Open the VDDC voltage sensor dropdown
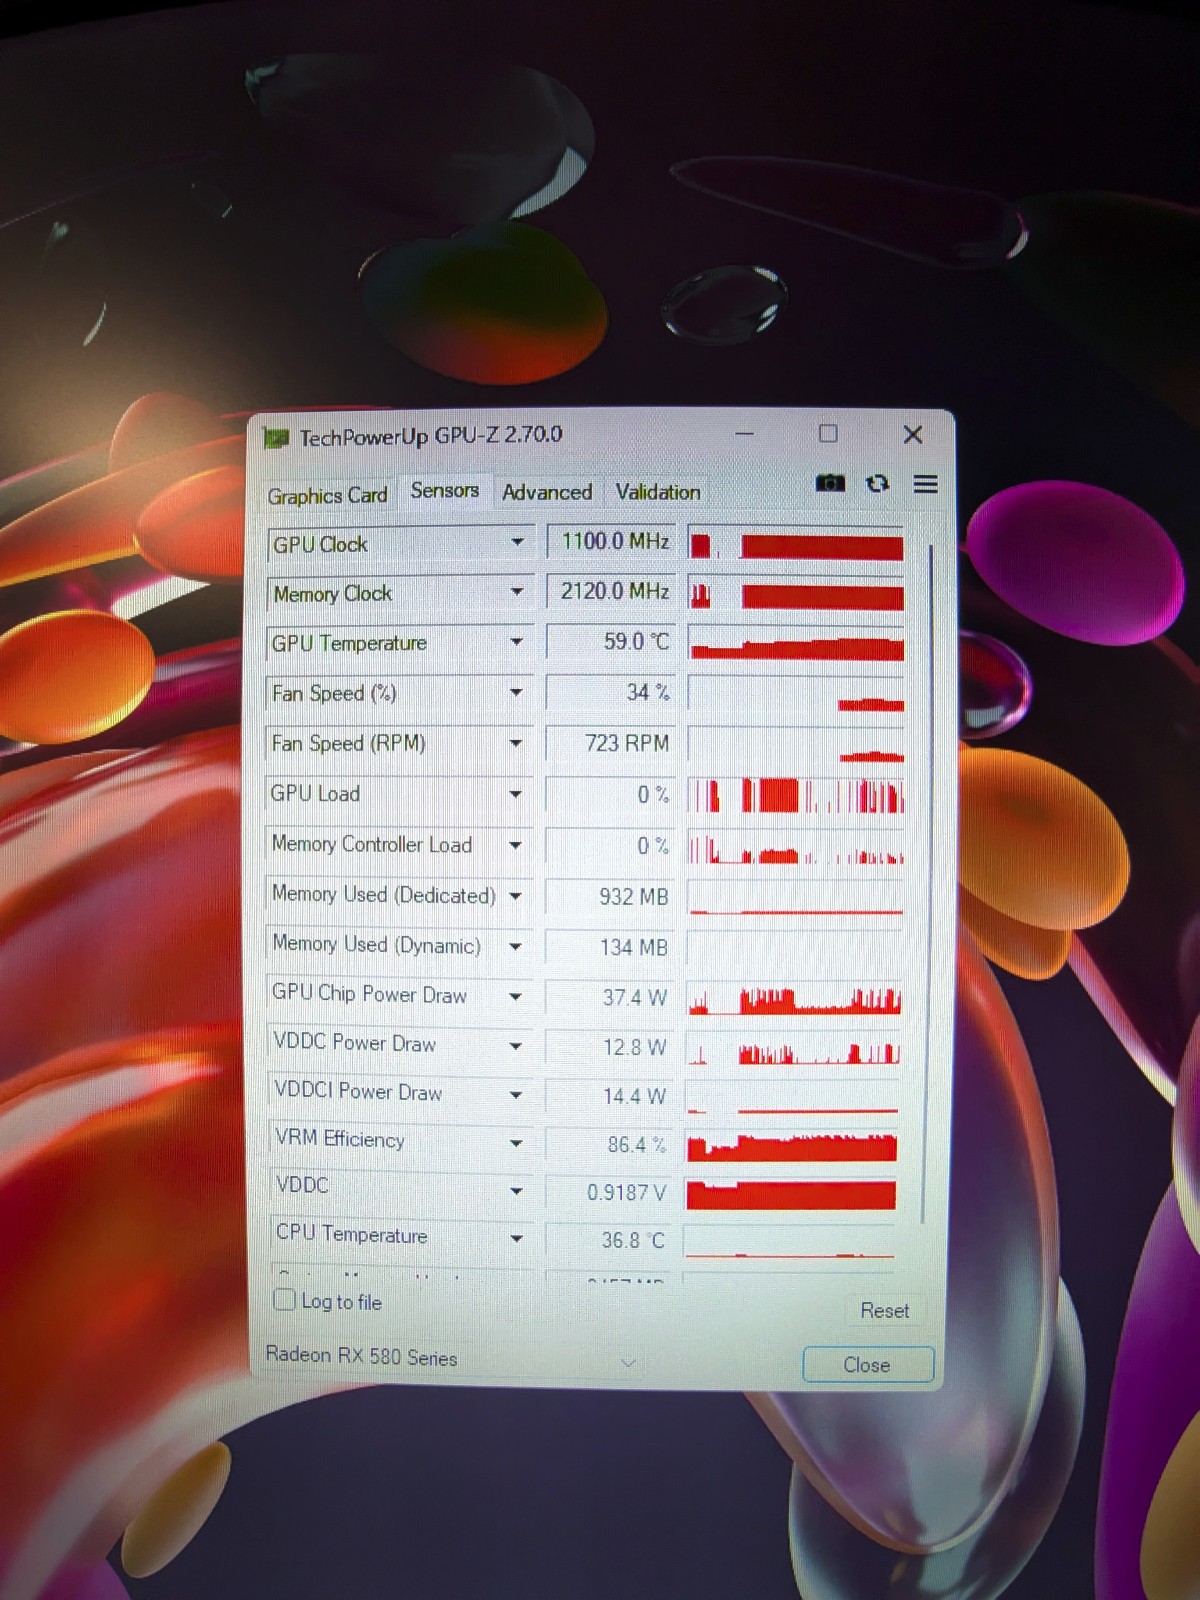 [516, 1191]
